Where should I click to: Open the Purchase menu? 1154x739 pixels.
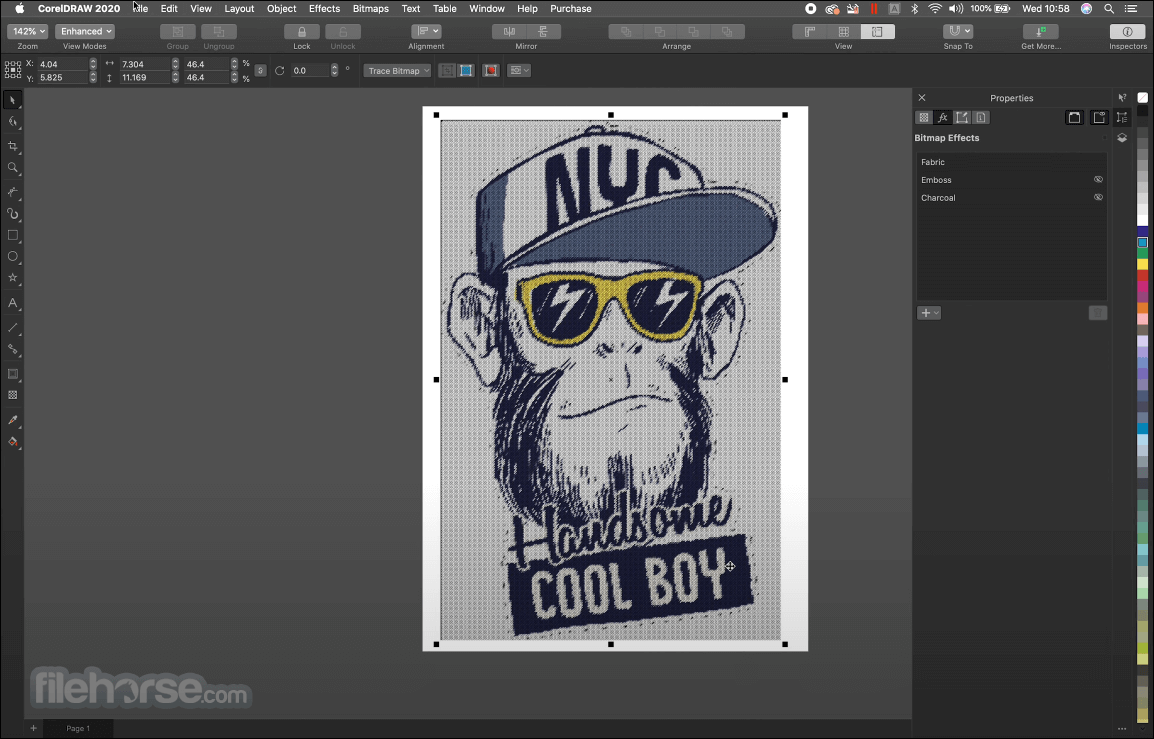click(570, 9)
